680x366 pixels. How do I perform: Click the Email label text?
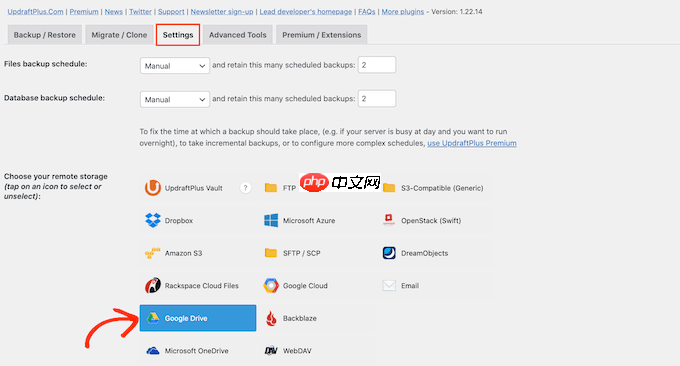(410, 286)
